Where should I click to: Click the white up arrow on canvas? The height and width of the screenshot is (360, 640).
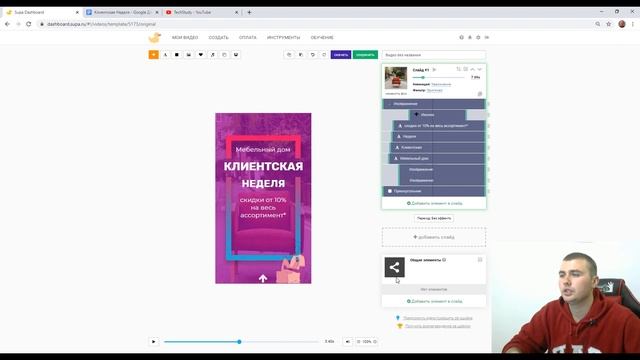(263, 278)
